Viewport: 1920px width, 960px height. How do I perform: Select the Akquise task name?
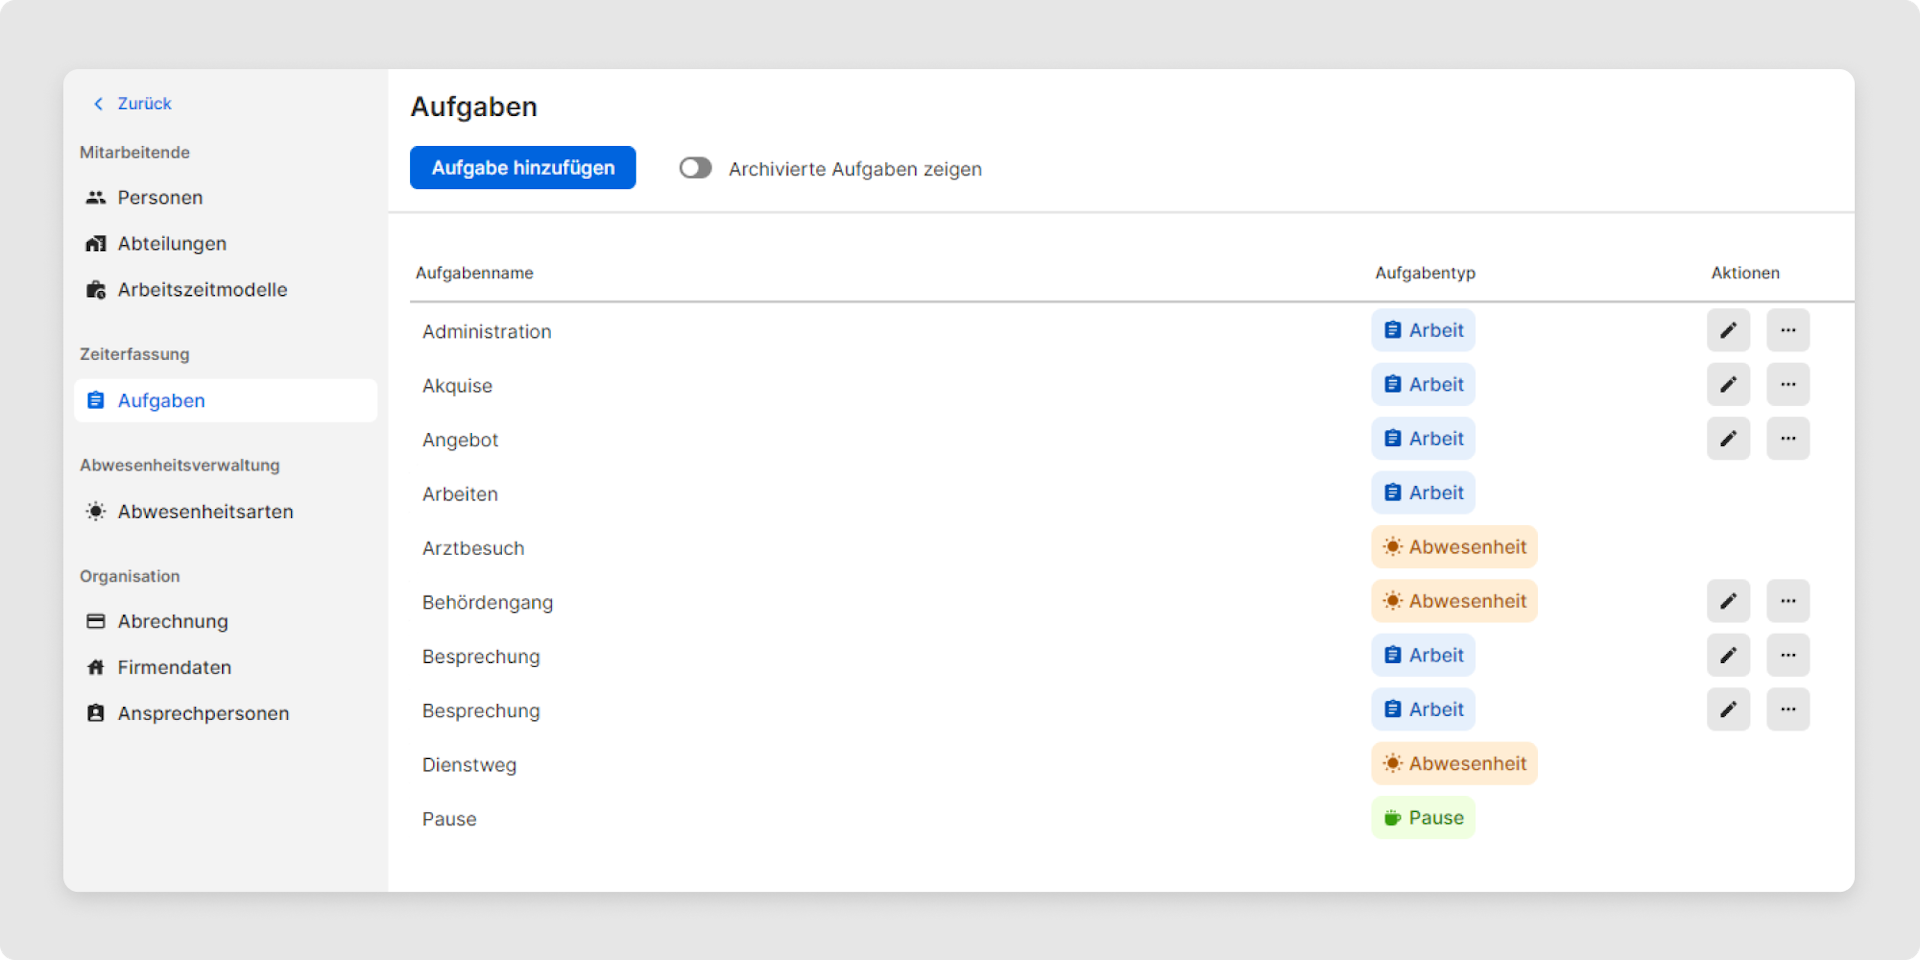coord(457,385)
